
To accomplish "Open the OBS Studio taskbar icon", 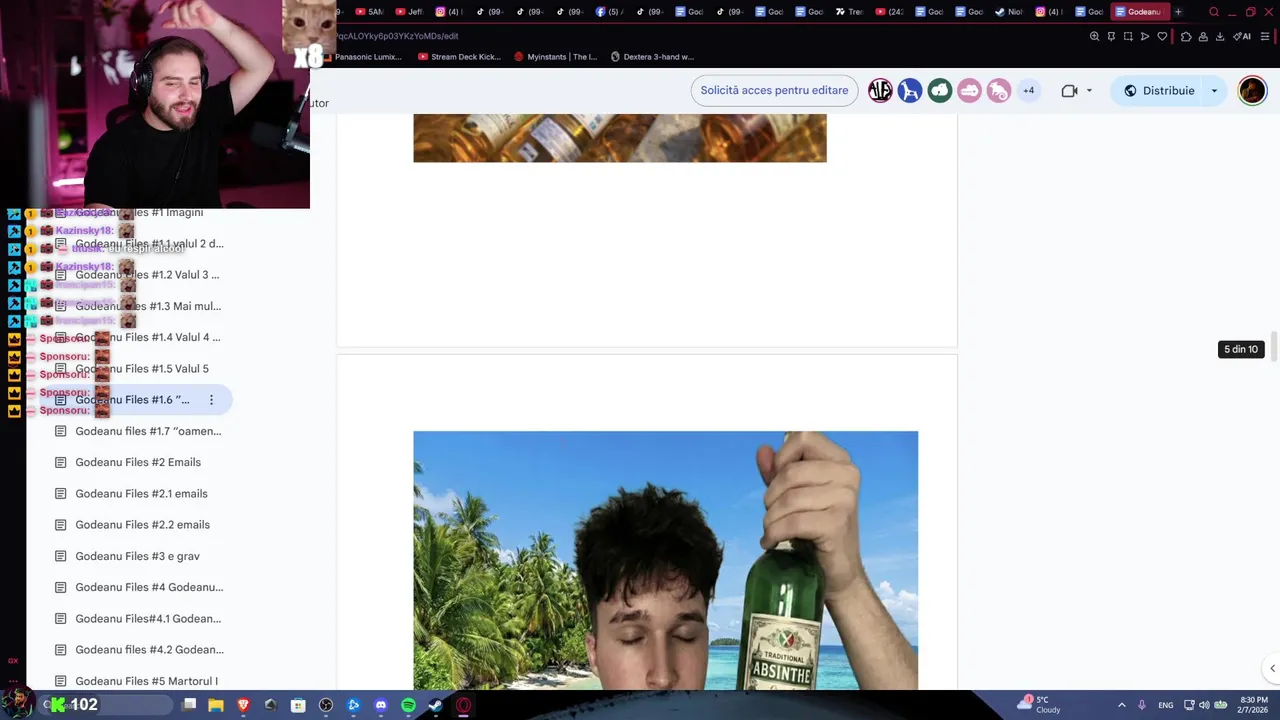I will (x=326, y=705).
